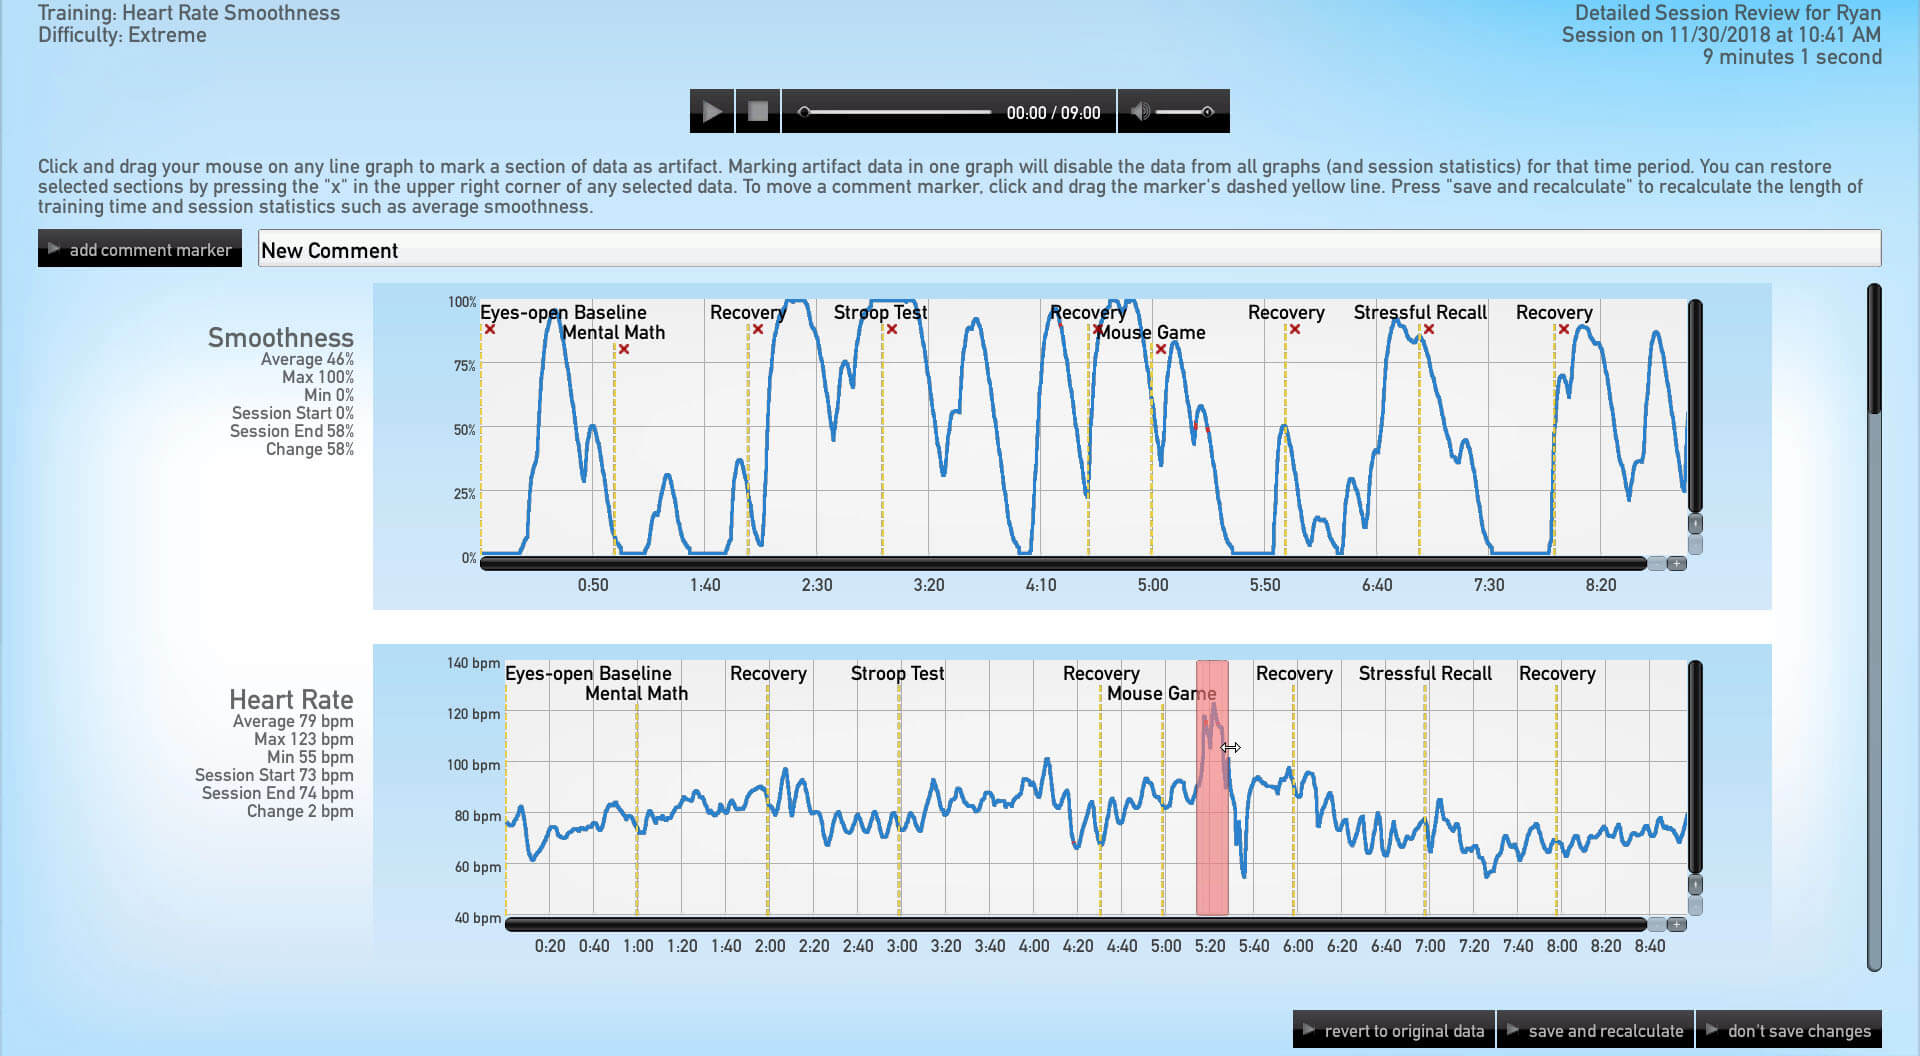1920x1056 pixels.
Task: Zoom in horizontally on the Heart Rate graph with plus
Action: (1677, 924)
